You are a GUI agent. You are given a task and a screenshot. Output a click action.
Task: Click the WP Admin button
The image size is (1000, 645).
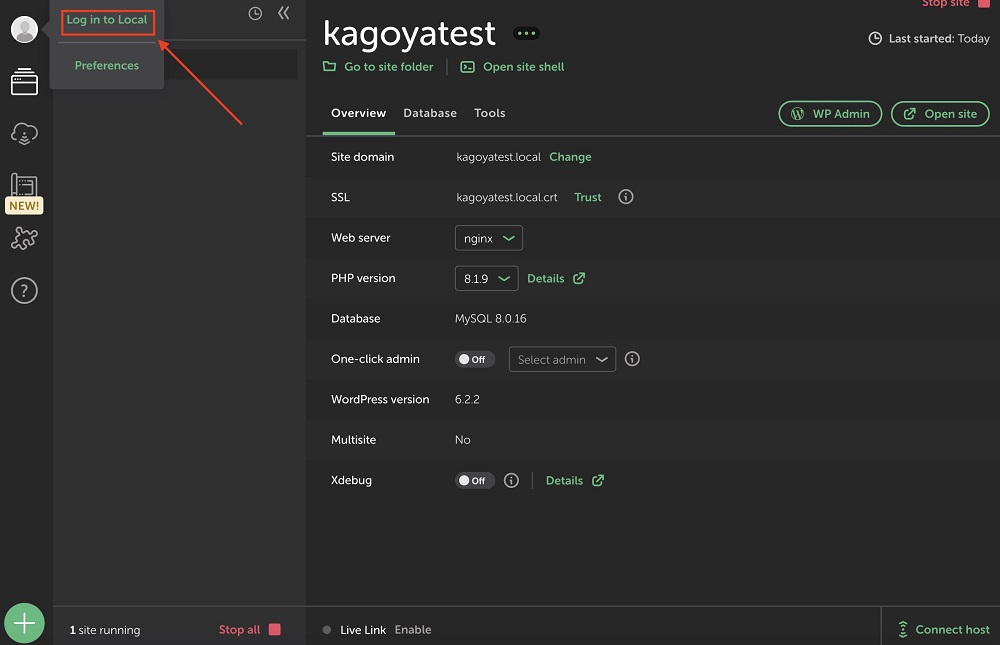830,114
